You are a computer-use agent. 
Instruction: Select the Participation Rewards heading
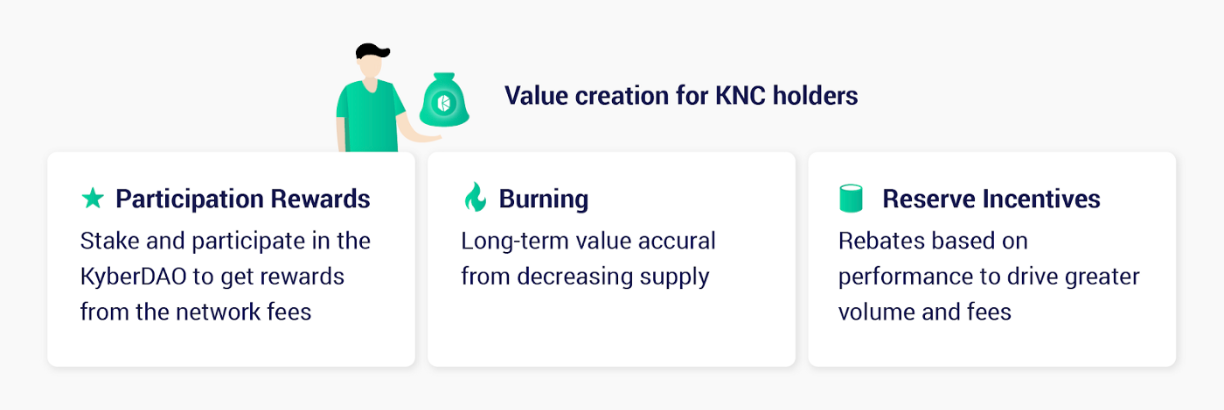[x=243, y=199]
